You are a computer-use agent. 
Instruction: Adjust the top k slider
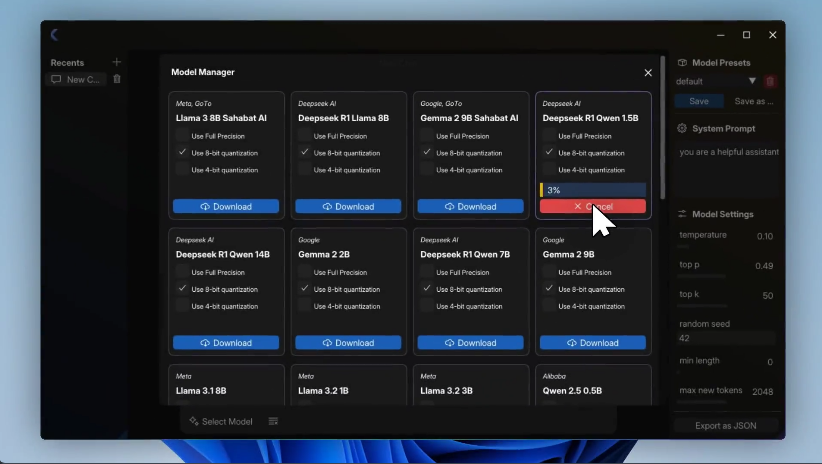[702, 306]
